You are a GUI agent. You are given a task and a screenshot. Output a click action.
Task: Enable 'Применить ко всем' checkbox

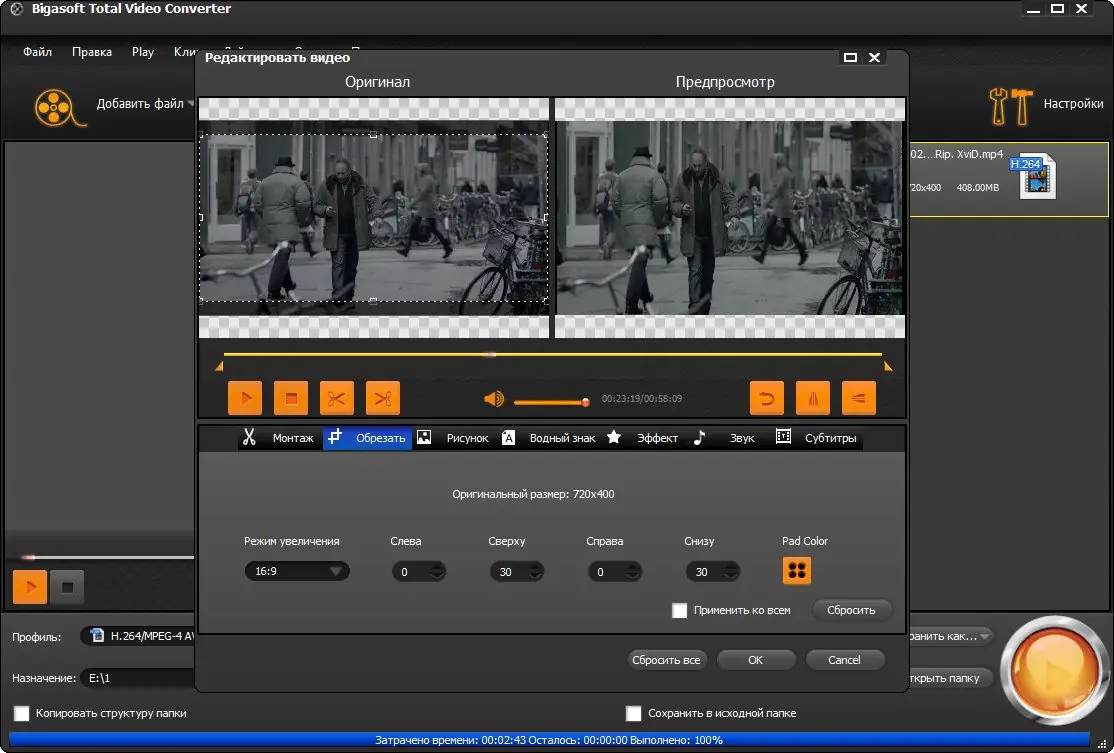tap(680, 610)
